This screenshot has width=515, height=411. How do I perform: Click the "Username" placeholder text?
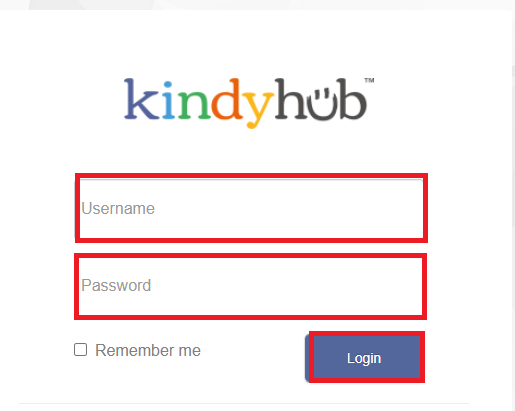(x=118, y=208)
